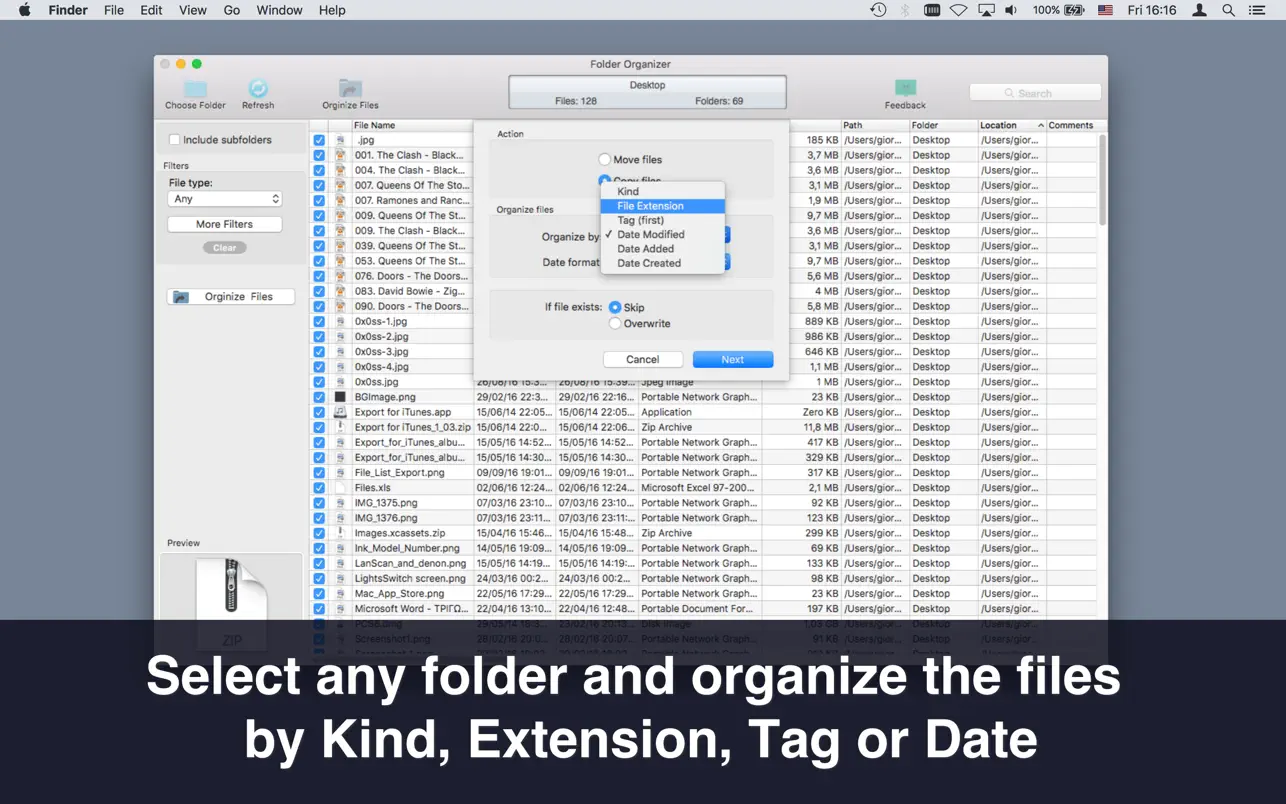Viewport: 1286px width, 804px height.
Task: Uncheck the row for Files.xls
Action: [x=318, y=487]
